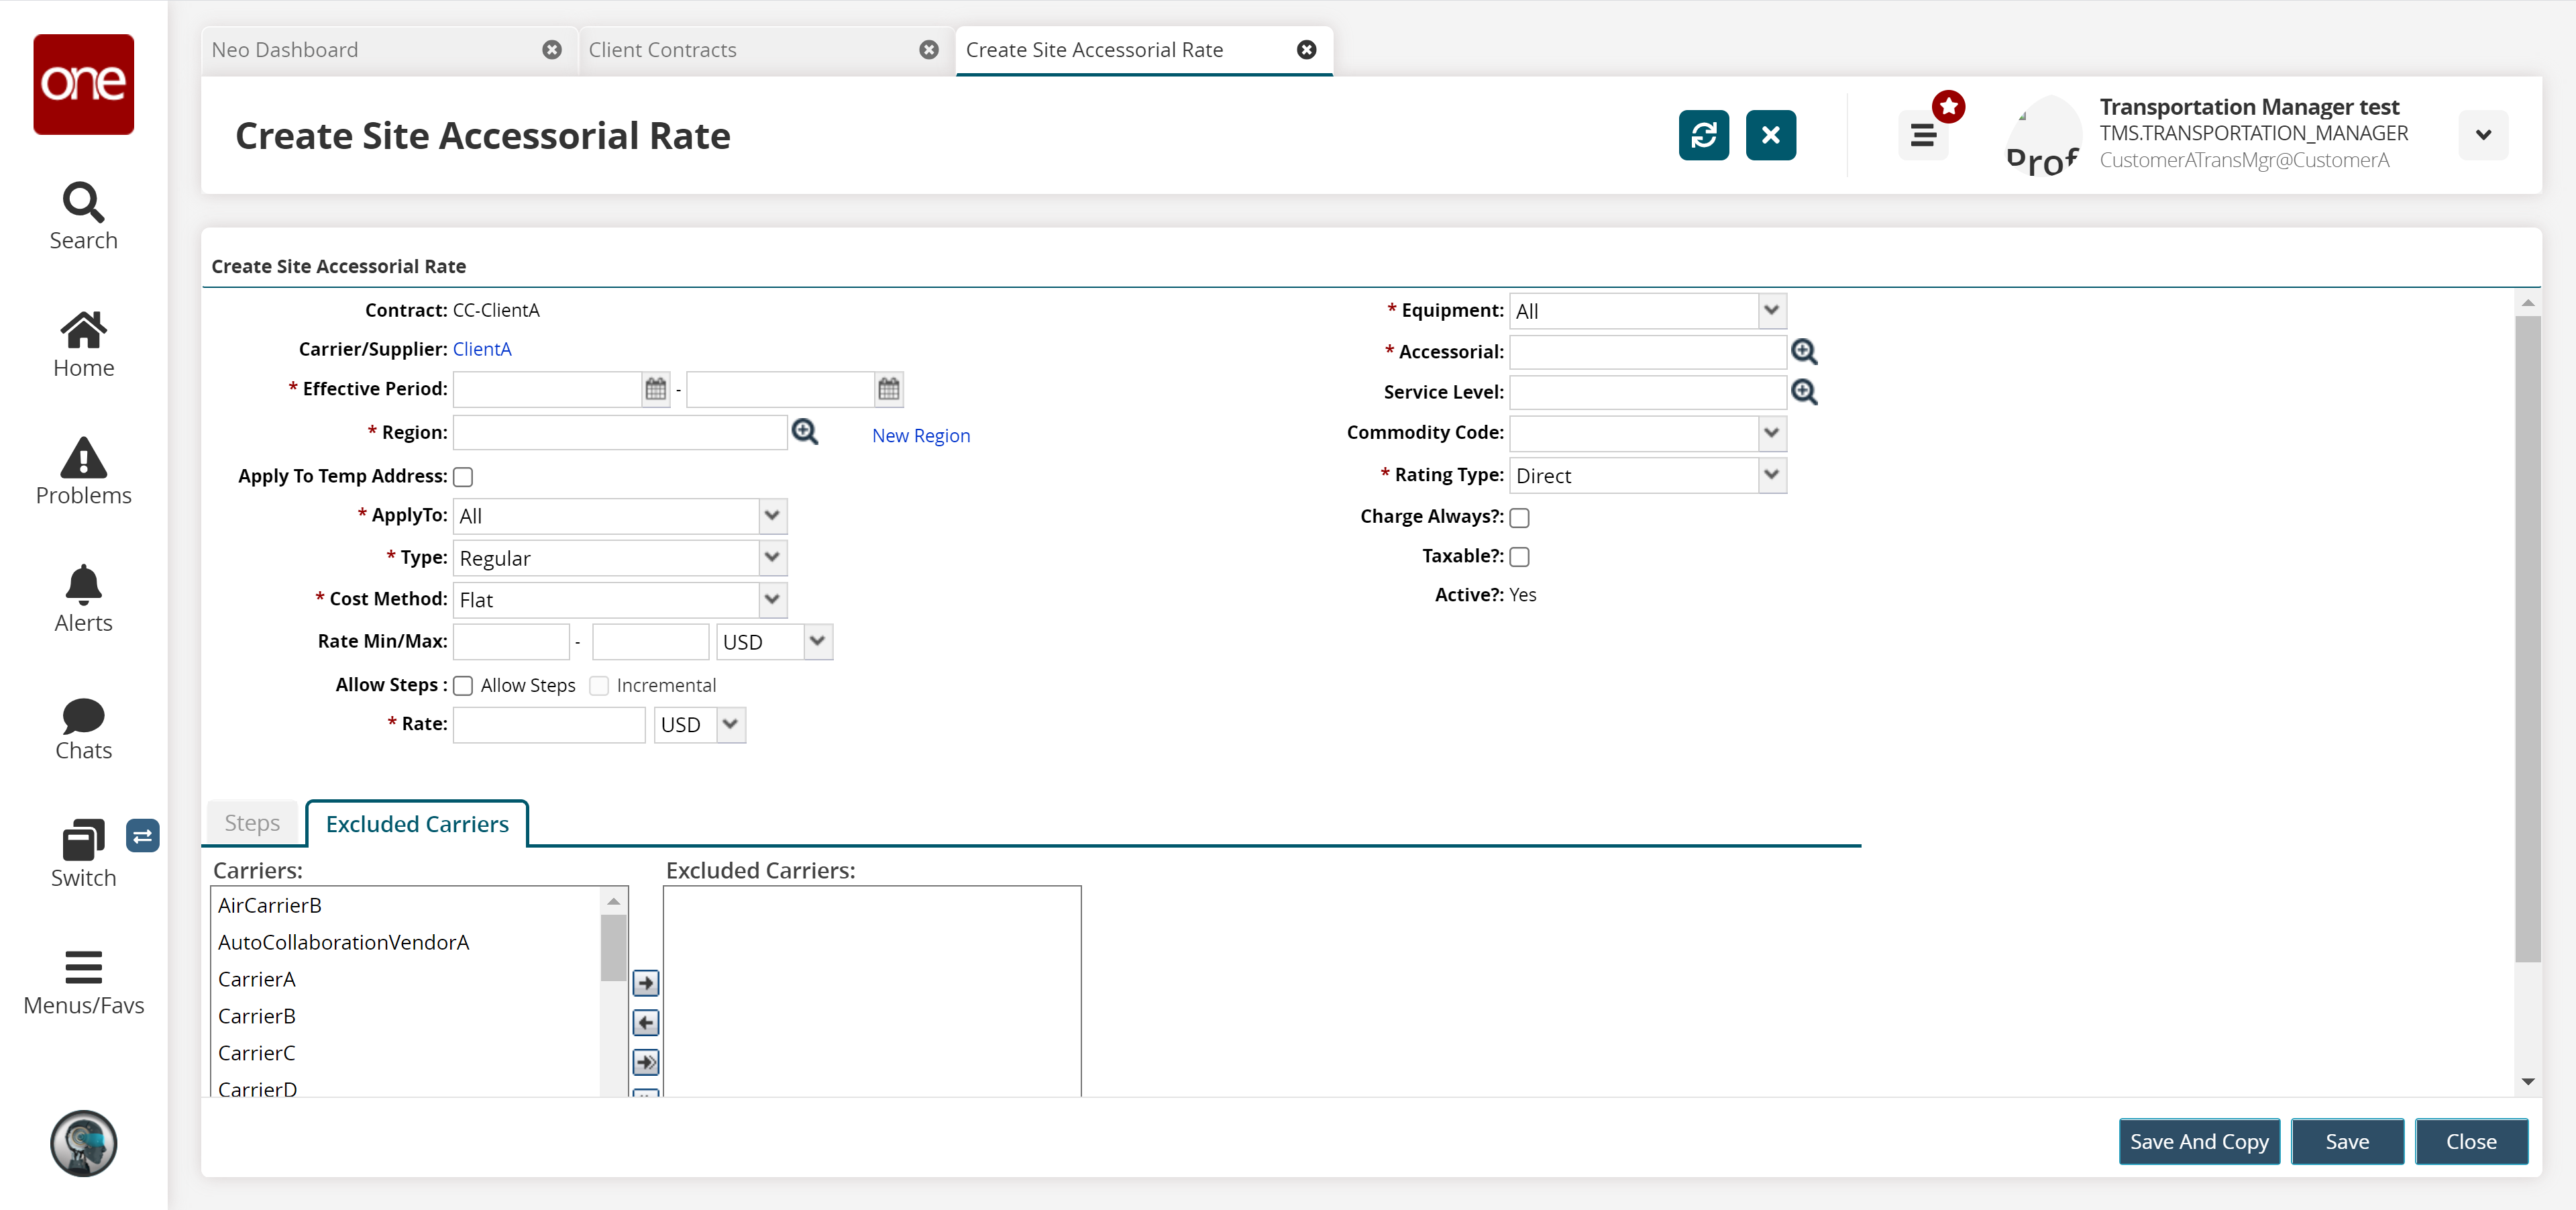The image size is (2576, 1210).
Task: Open the Region lookup magnifier
Action: pyautogui.click(x=805, y=432)
